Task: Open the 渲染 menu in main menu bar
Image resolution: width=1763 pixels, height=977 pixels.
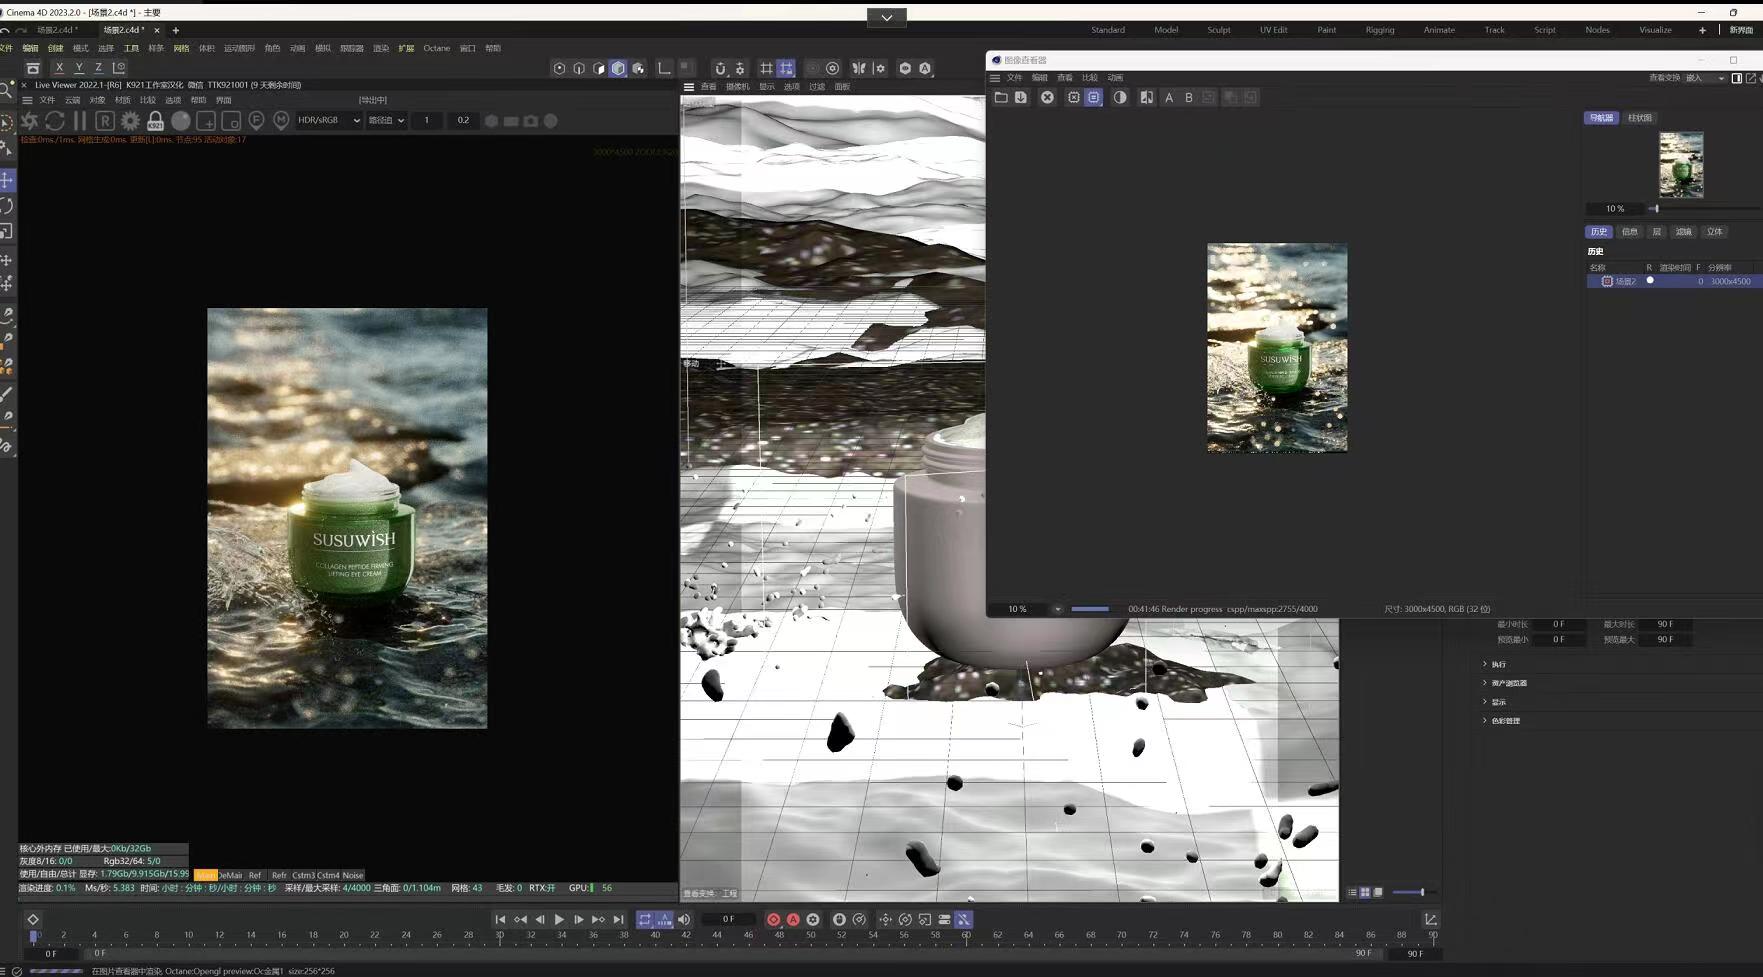Action: (380, 48)
